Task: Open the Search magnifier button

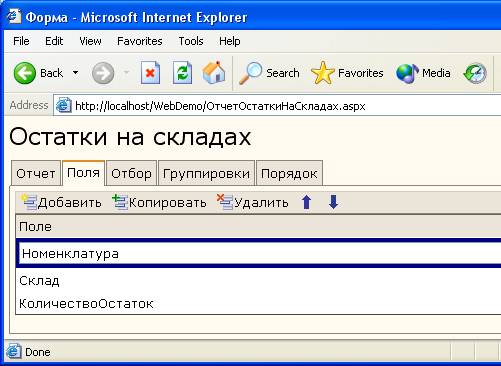Action: [269, 73]
